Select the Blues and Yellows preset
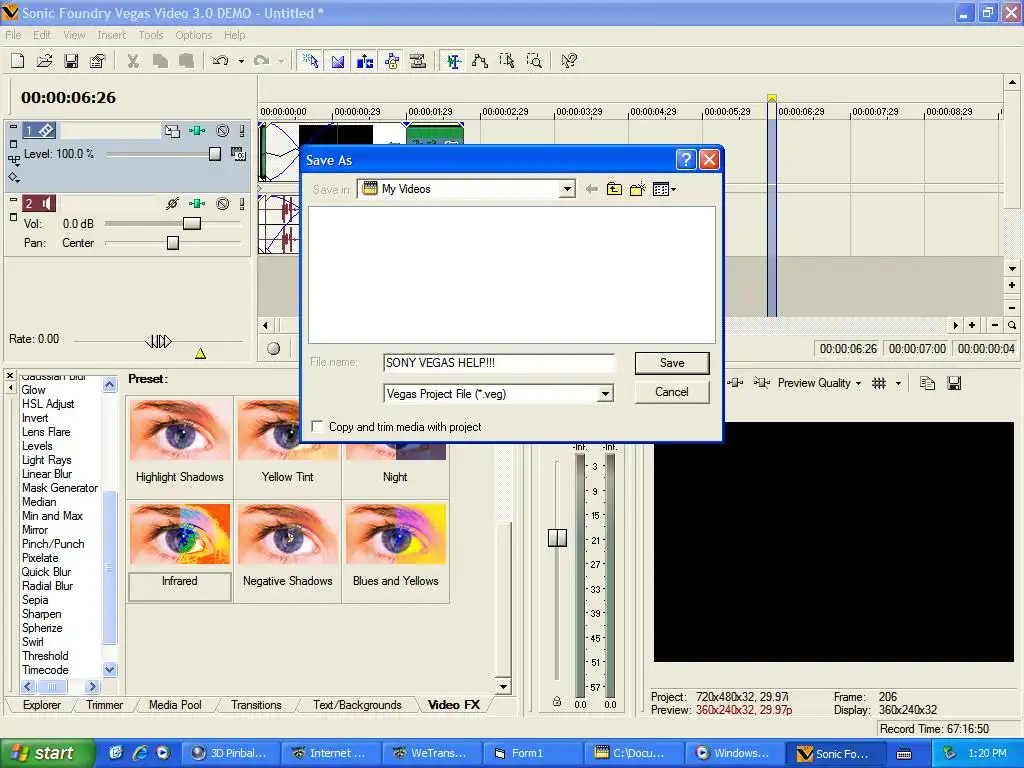Viewport: 1024px width, 768px height. pos(396,534)
